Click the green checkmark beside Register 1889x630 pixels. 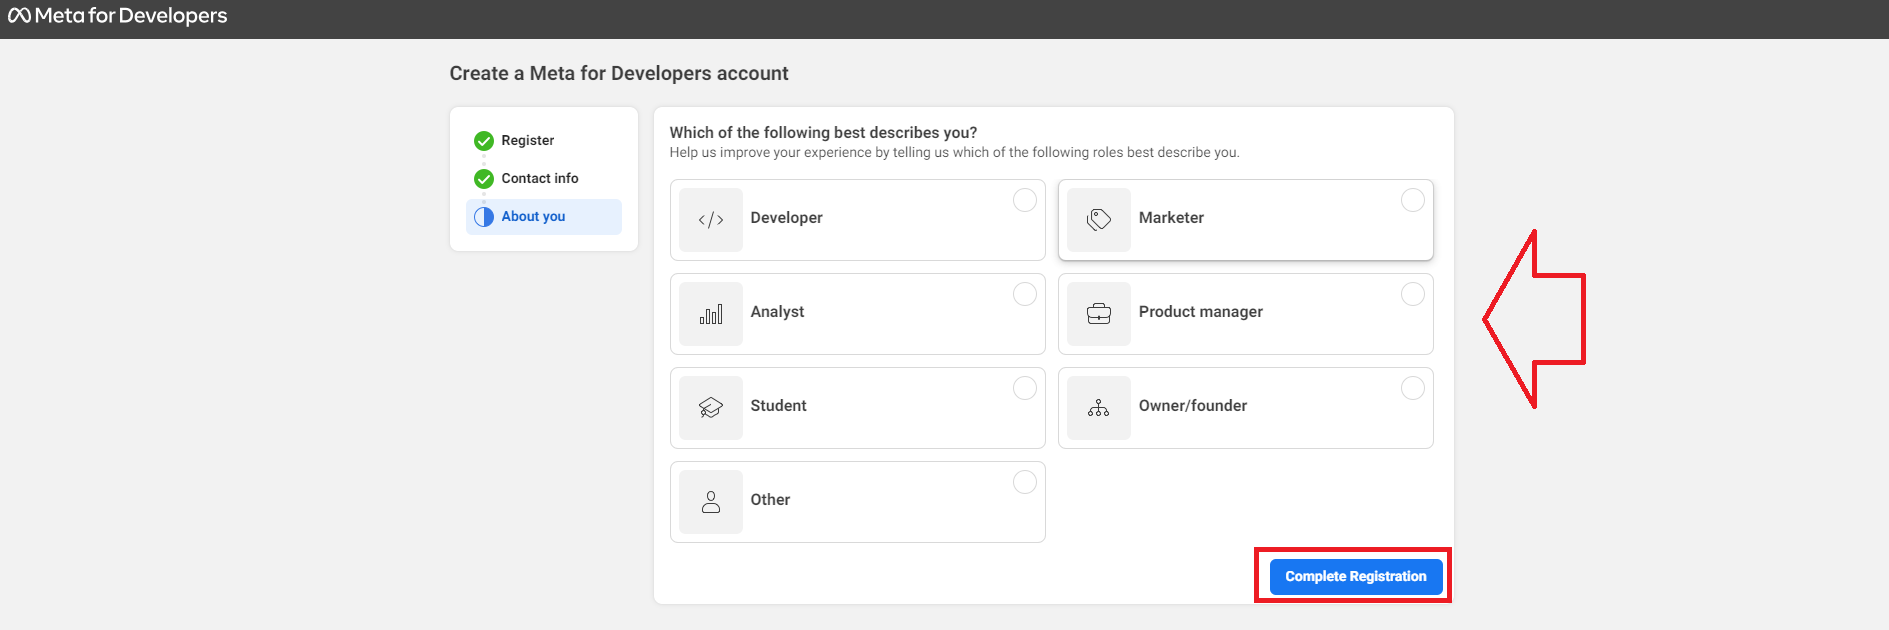(484, 141)
